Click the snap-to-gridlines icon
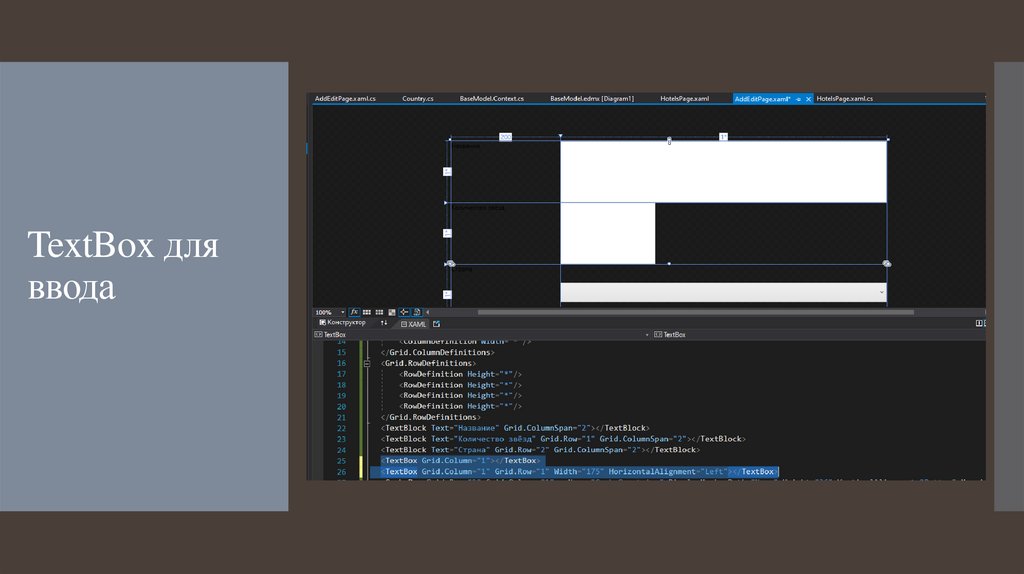The height and width of the screenshot is (574, 1024). [379, 312]
